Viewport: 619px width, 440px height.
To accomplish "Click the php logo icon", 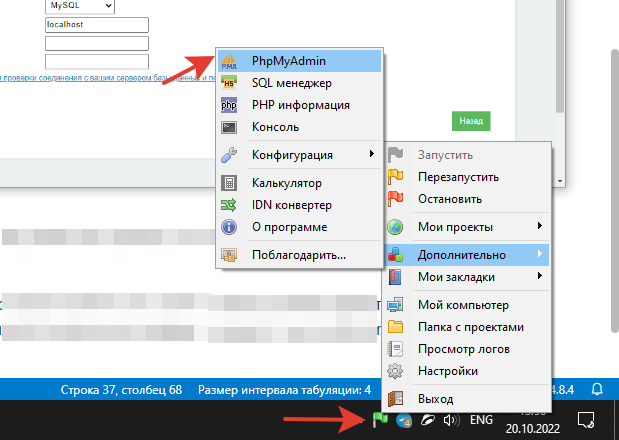I will coord(229,105).
